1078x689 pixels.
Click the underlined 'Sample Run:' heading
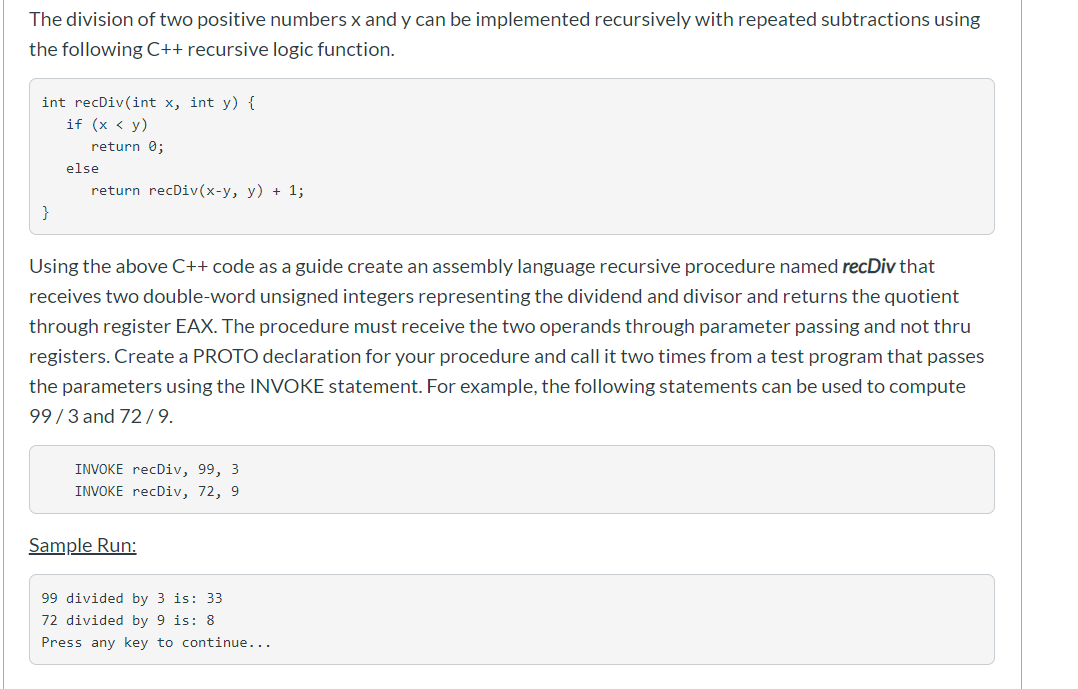click(x=82, y=545)
